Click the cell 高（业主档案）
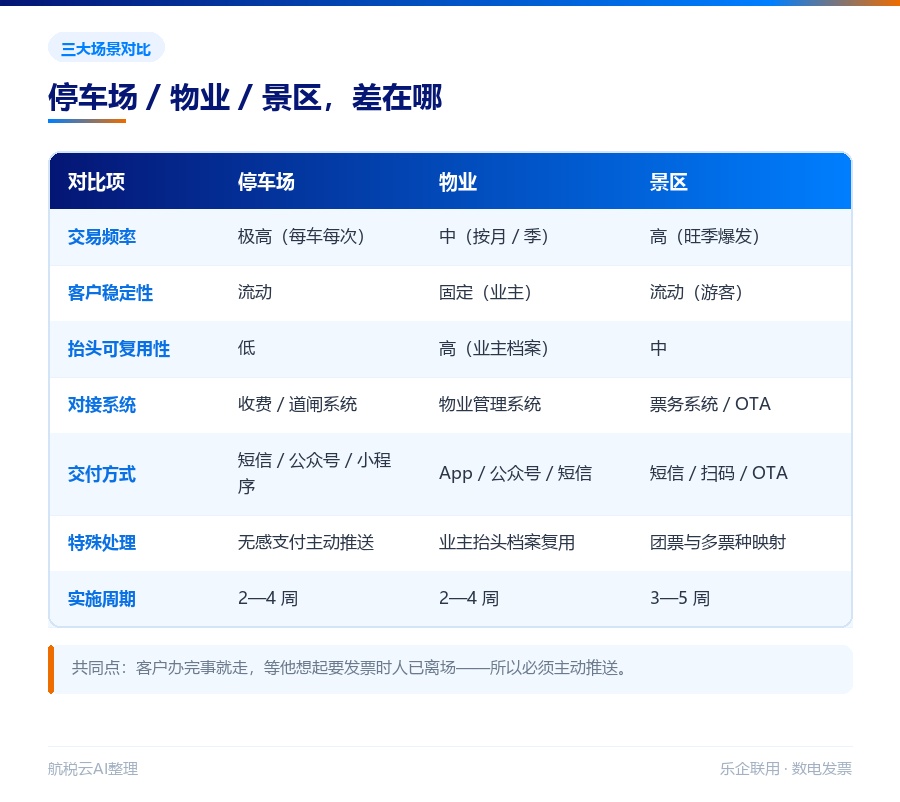Screen dimensions: 900x802 tap(494, 348)
